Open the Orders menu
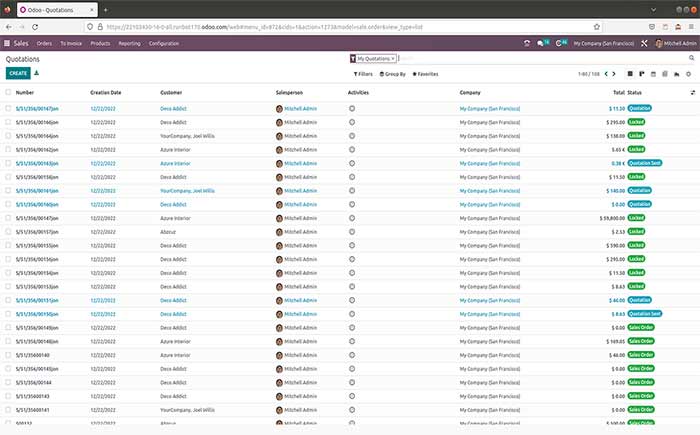The image size is (700, 435). point(44,43)
